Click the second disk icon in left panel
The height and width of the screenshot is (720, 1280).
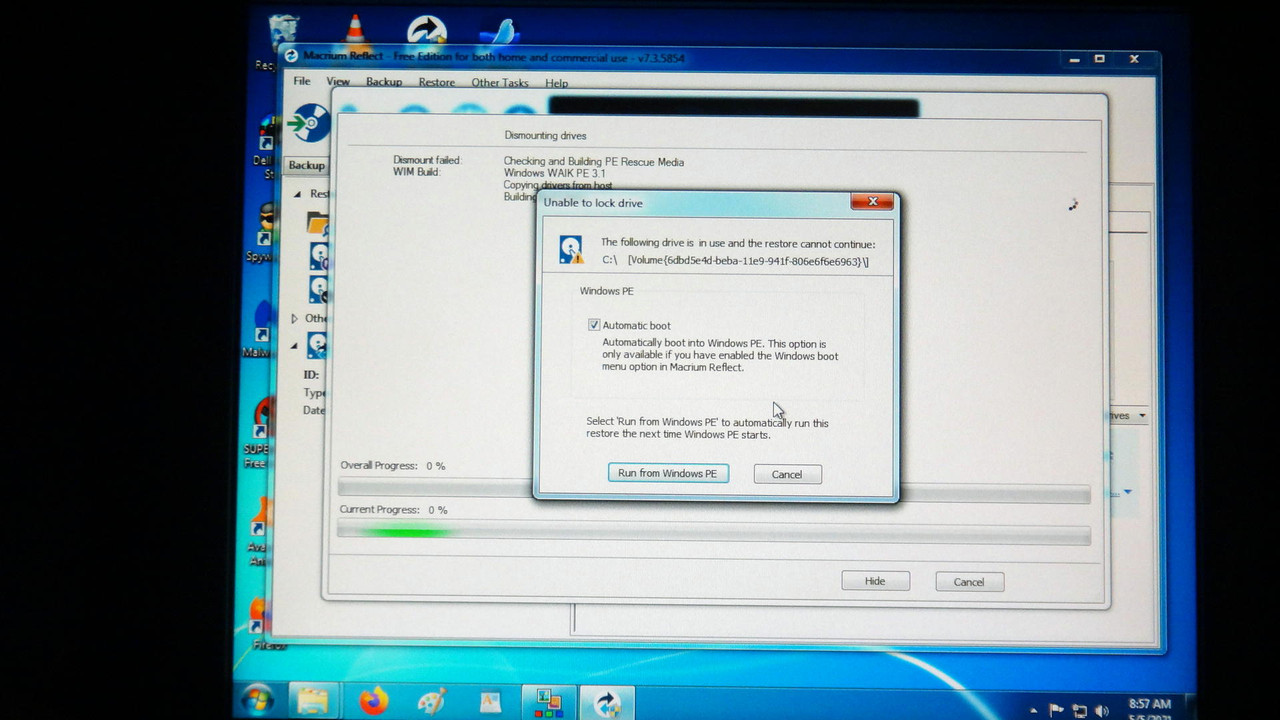coord(317,290)
